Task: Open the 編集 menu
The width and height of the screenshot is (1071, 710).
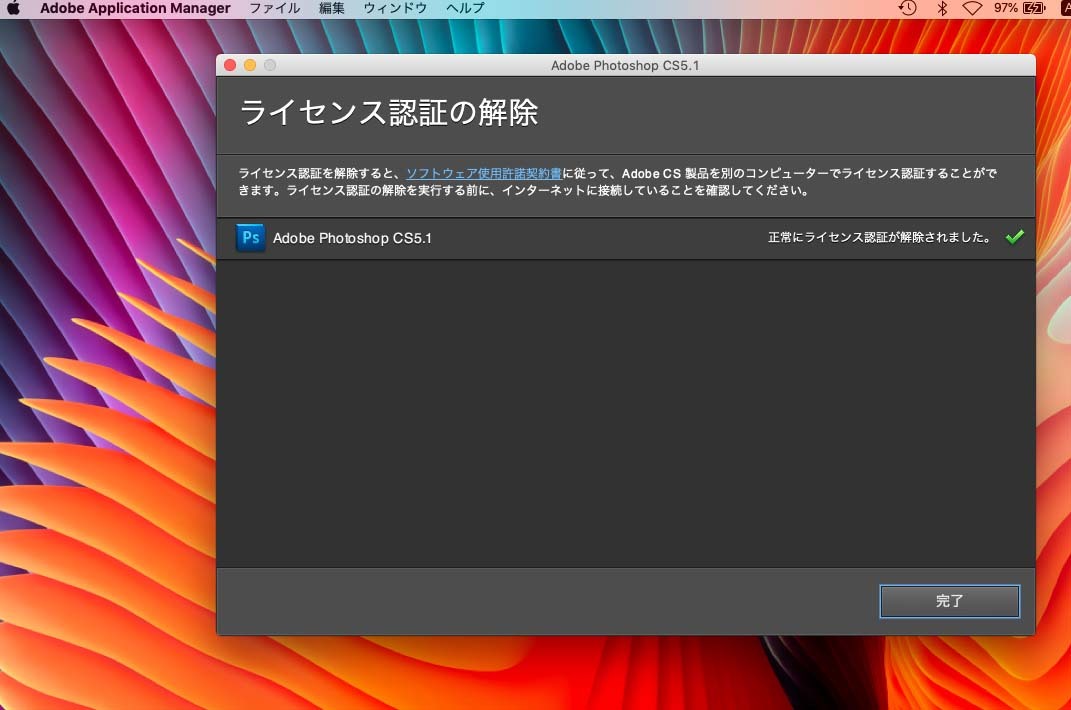Action: tap(332, 8)
